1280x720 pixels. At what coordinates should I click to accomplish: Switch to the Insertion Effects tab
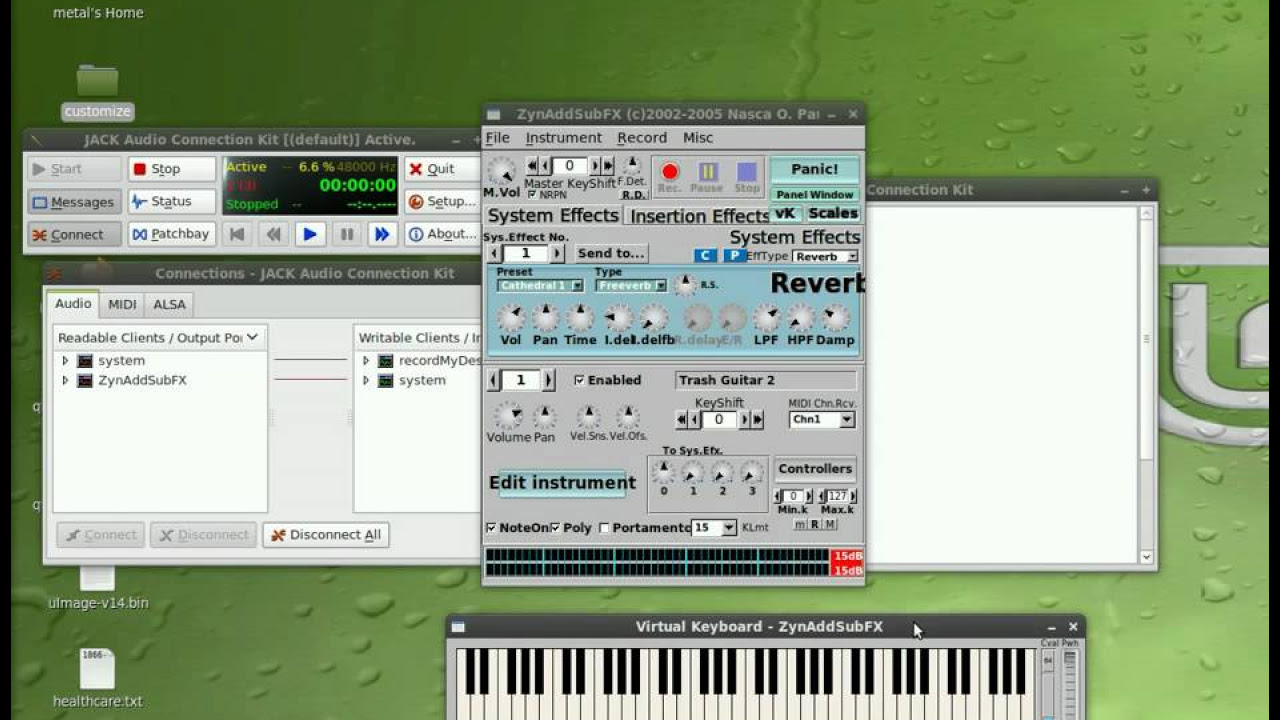[699, 216]
